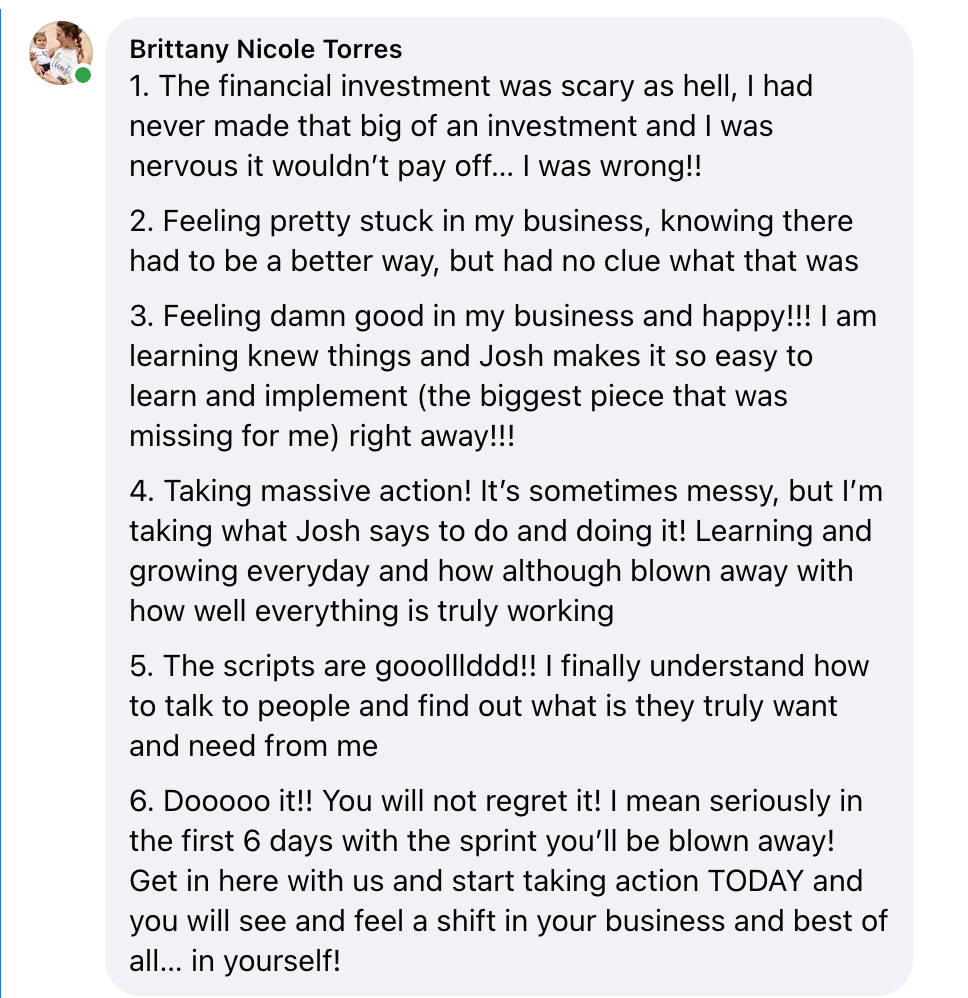Click the word 'TODAY' in the comment
Image resolution: width=968 pixels, height=998 pixels.
(755, 881)
